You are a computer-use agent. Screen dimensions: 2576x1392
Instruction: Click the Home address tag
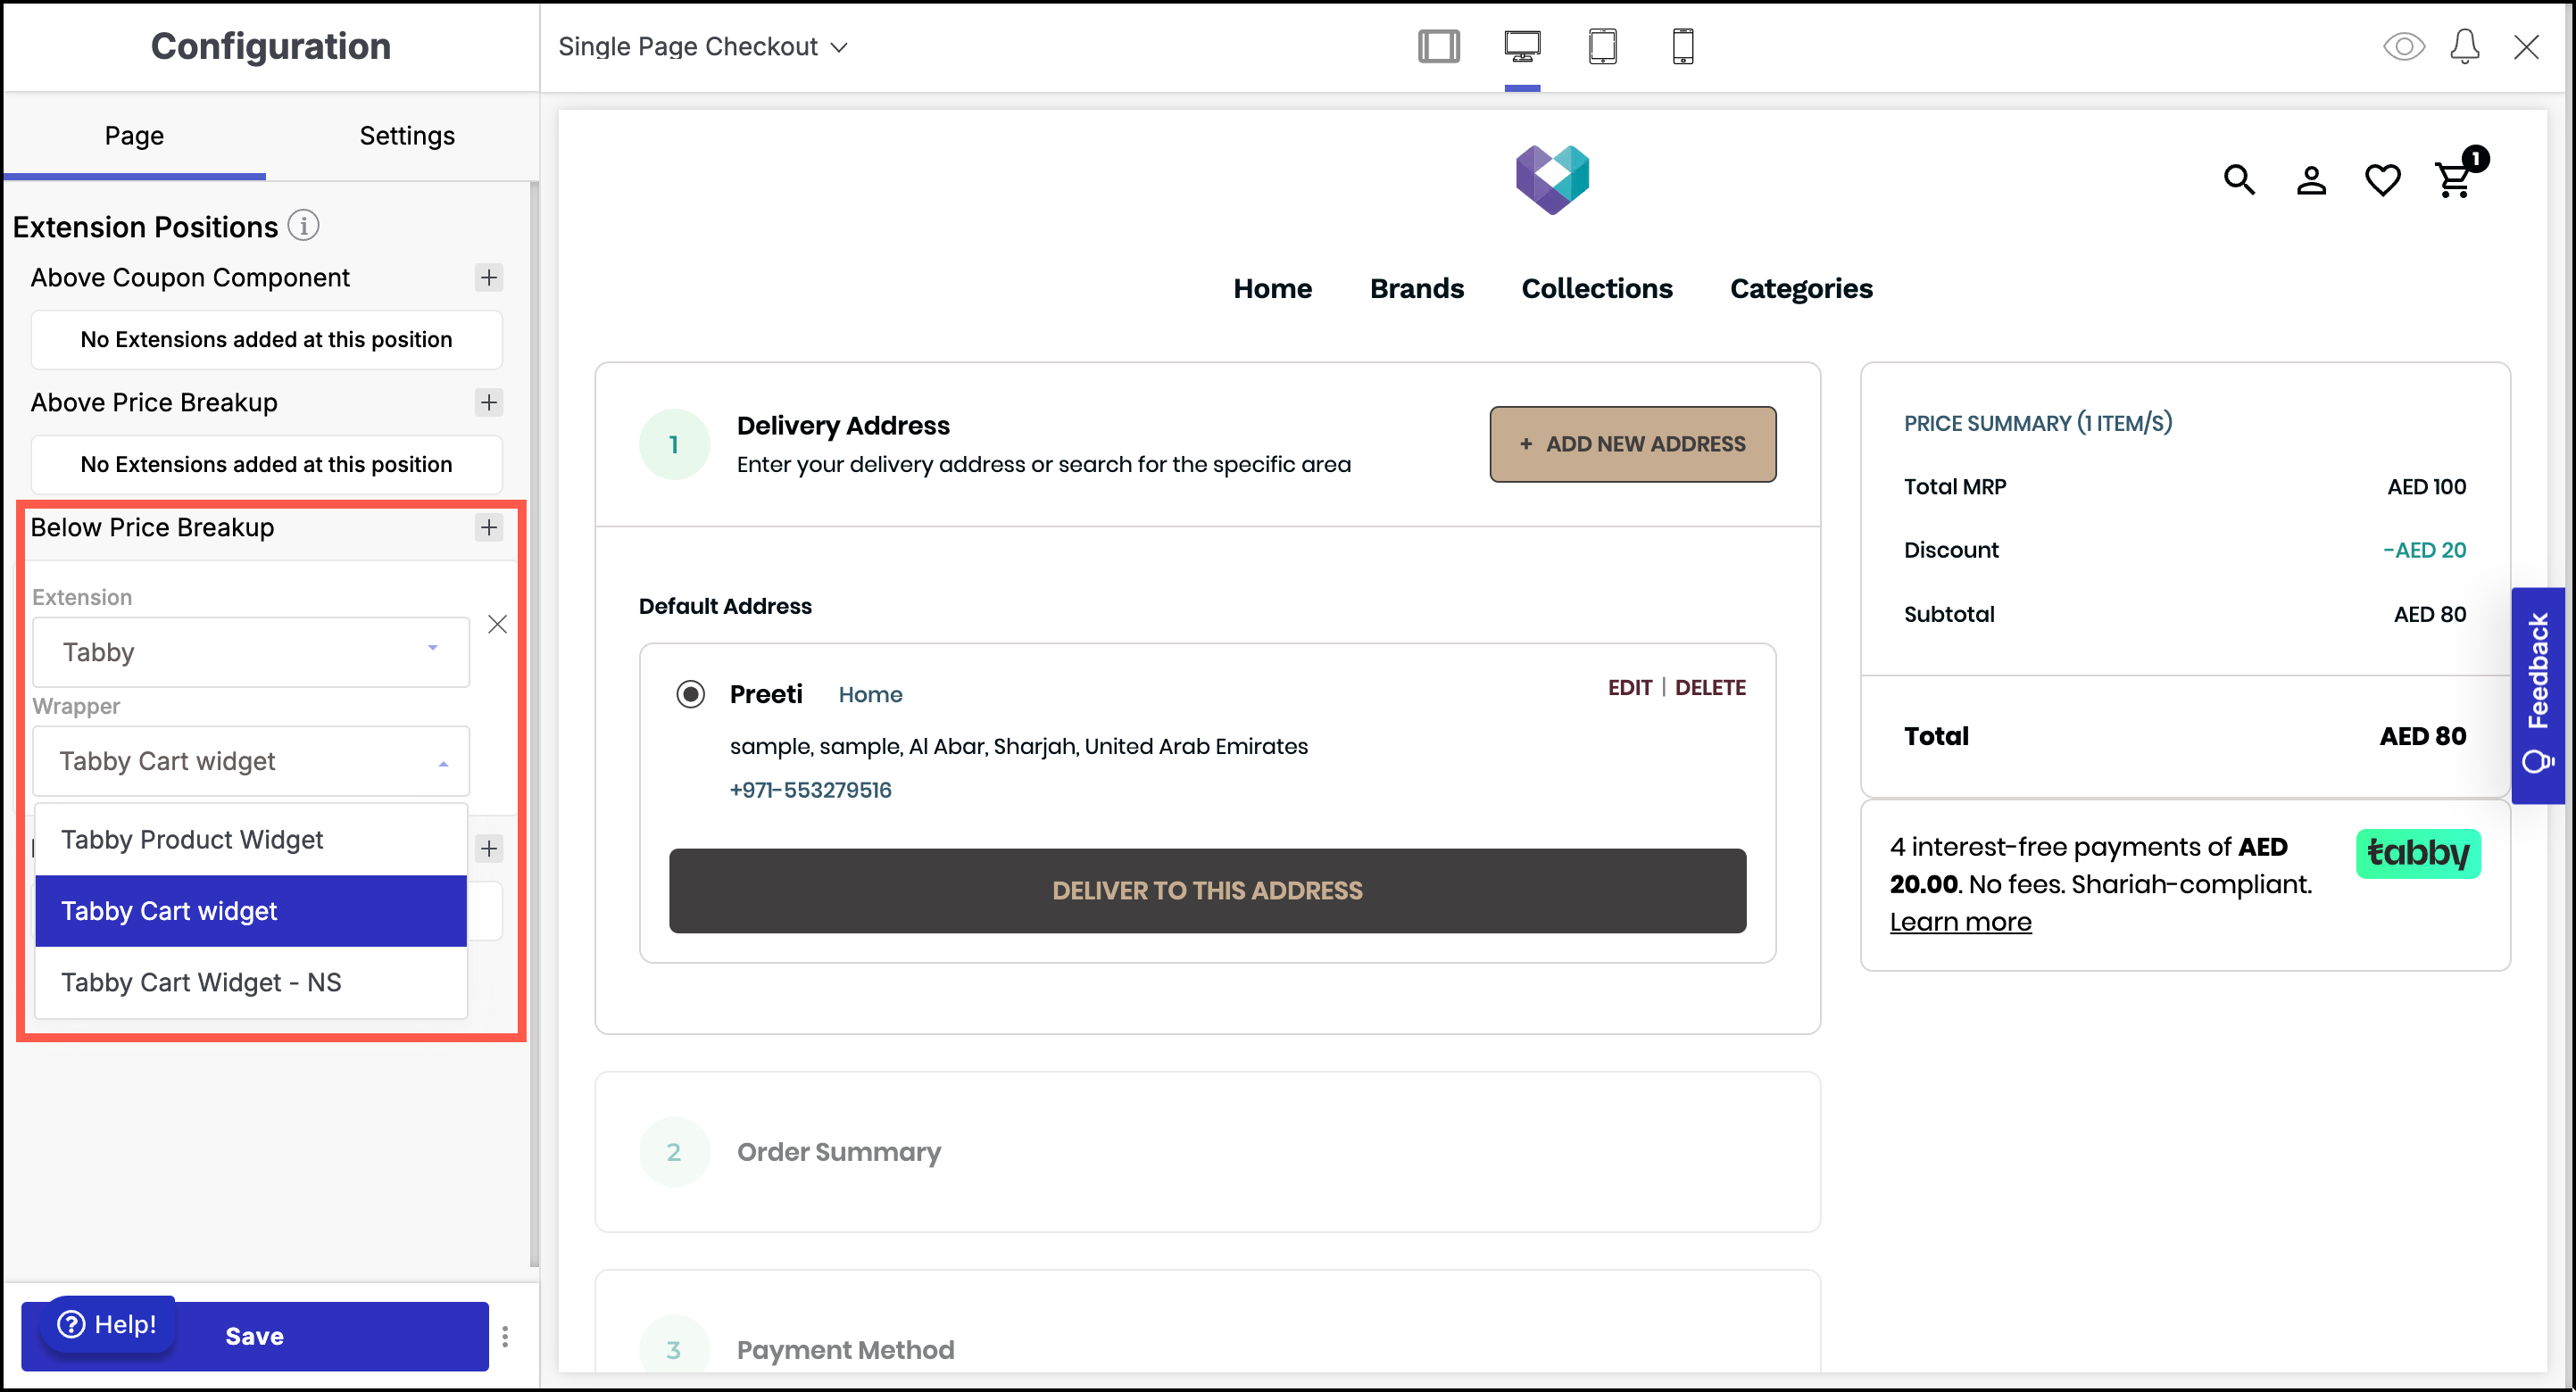[870, 695]
